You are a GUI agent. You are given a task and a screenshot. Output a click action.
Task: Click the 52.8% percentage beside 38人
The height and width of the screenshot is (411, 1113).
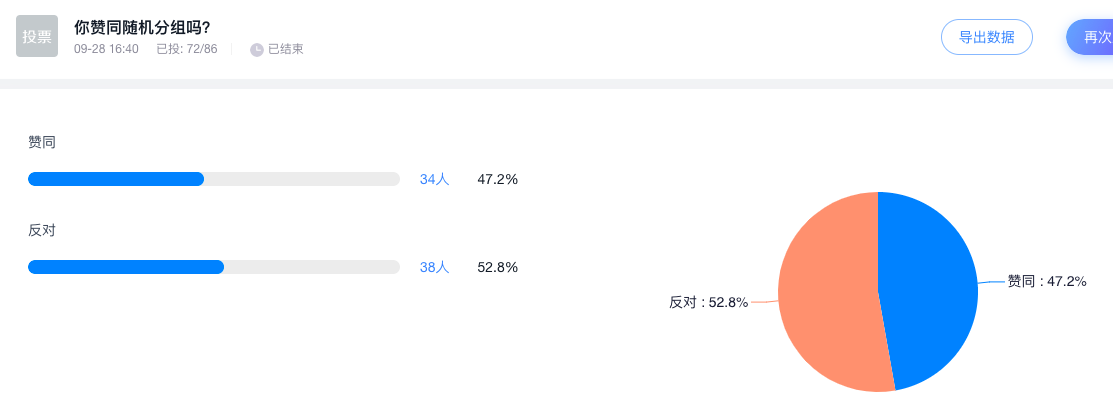[497, 267]
